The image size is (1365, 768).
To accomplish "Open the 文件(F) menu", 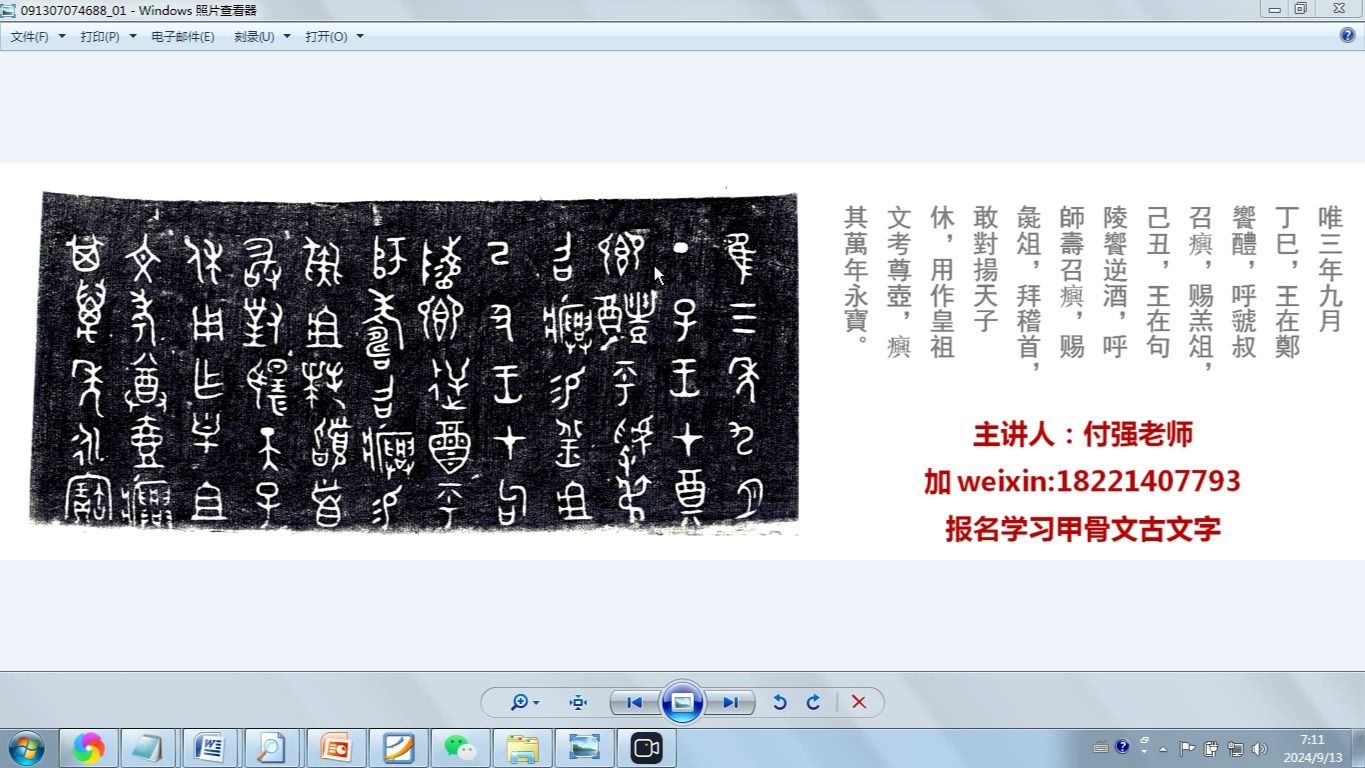I will [30, 36].
